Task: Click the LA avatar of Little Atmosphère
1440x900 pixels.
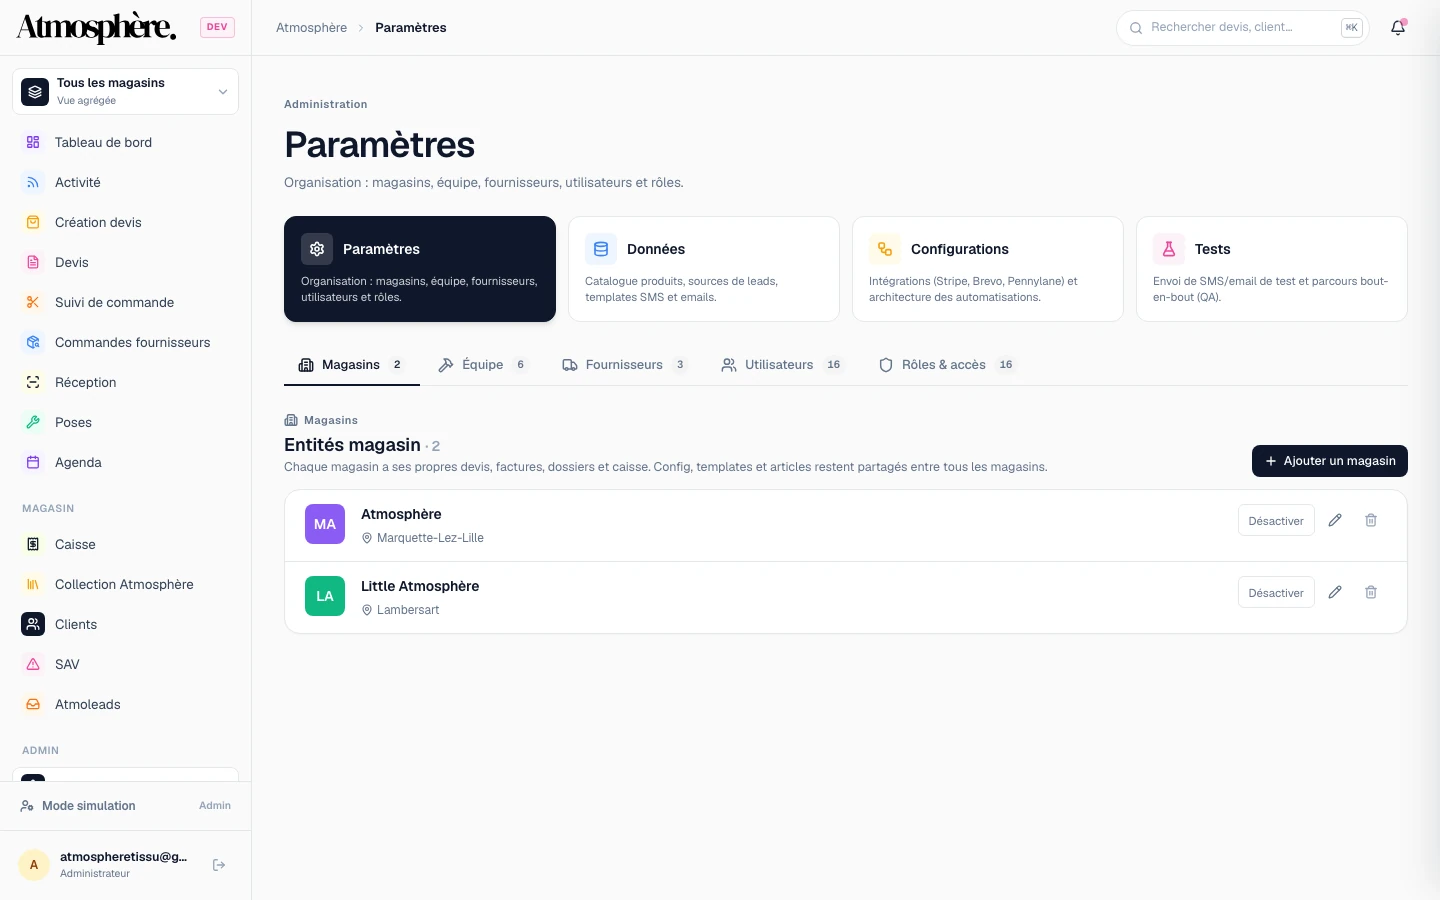Action: coord(325,596)
